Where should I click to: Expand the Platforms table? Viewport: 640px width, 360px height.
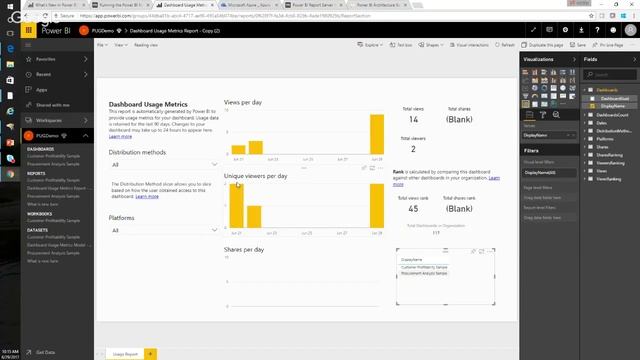click(x=585, y=139)
